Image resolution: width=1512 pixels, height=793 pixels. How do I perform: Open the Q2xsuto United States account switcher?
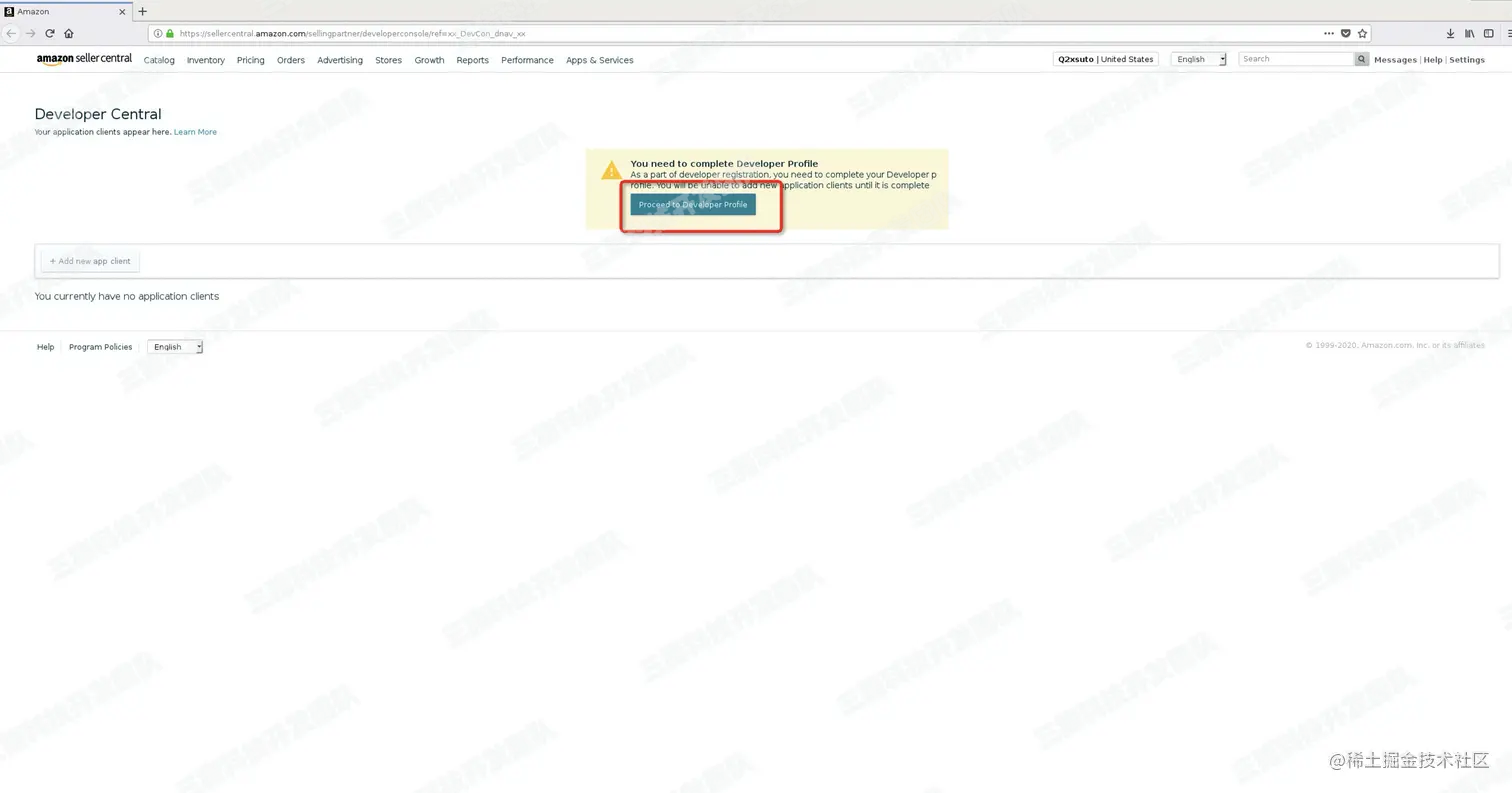(1105, 59)
